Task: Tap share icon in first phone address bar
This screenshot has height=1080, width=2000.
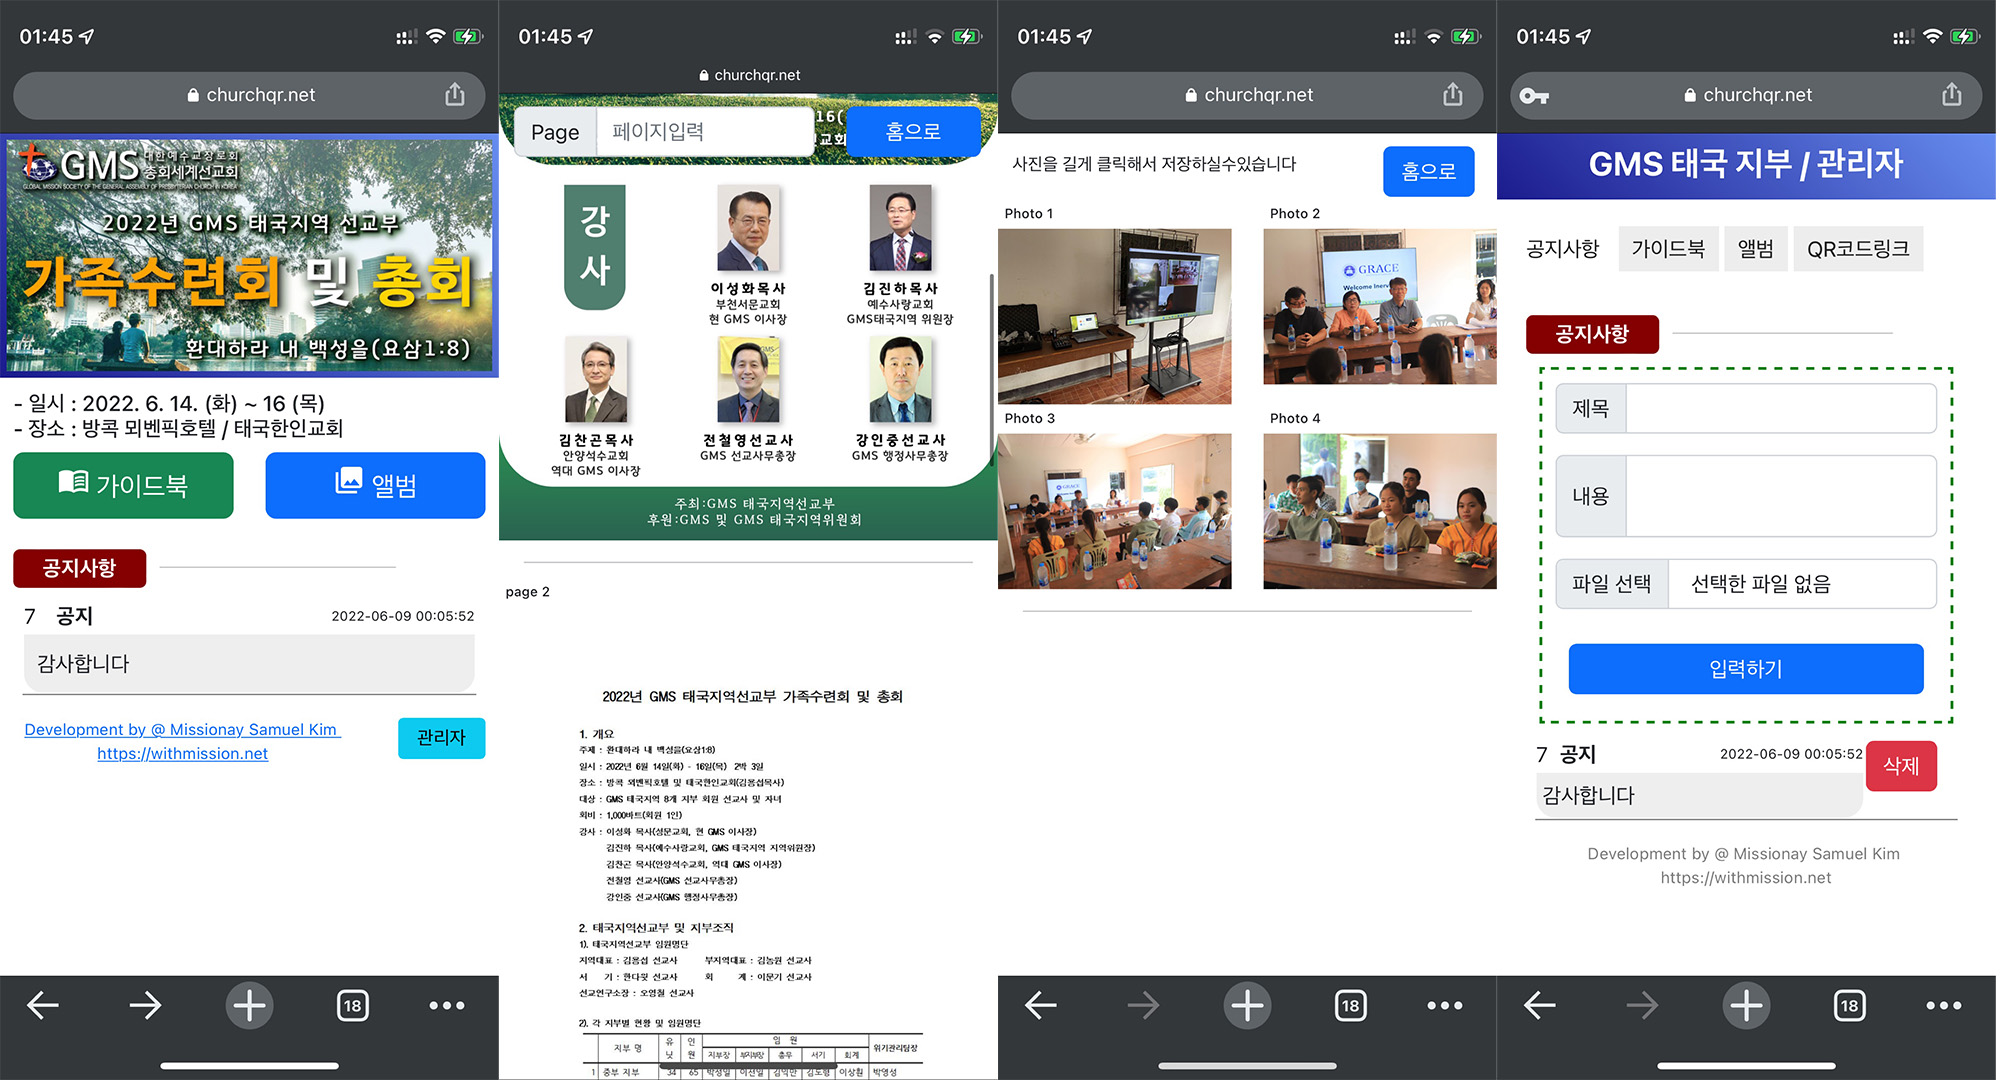Action: pos(455,95)
